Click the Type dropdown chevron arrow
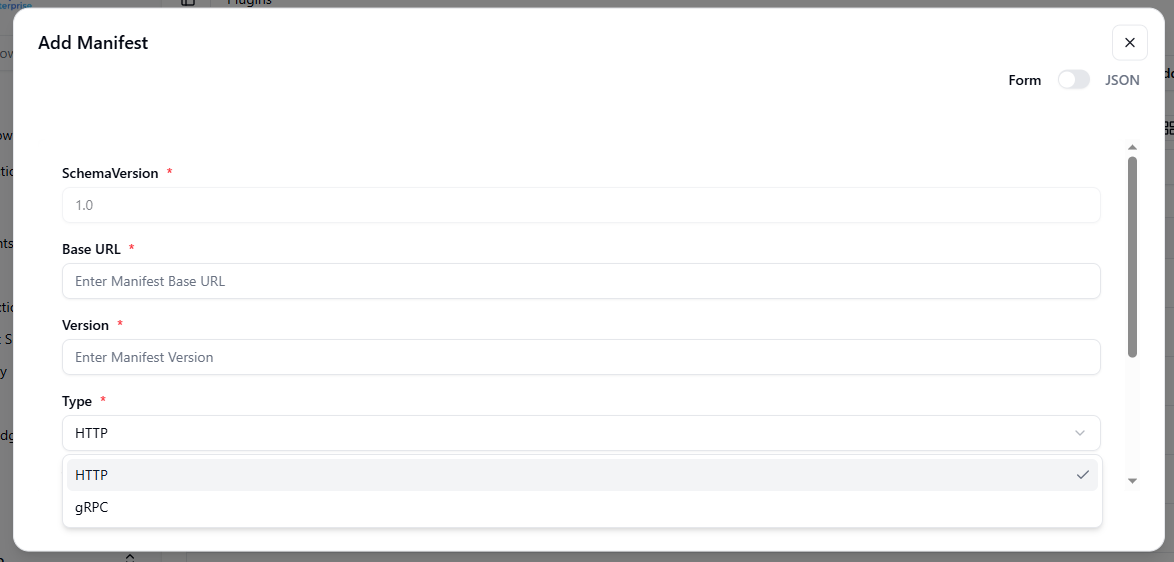The width and height of the screenshot is (1174, 562). pos(1080,433)
